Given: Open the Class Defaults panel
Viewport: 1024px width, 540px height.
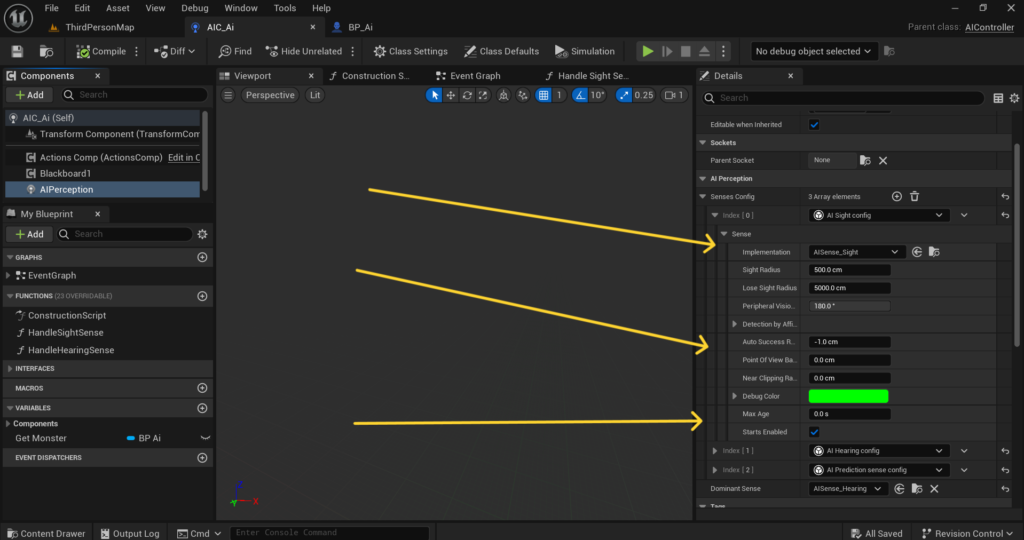Looking at the screenshot, I should point(501,51).
